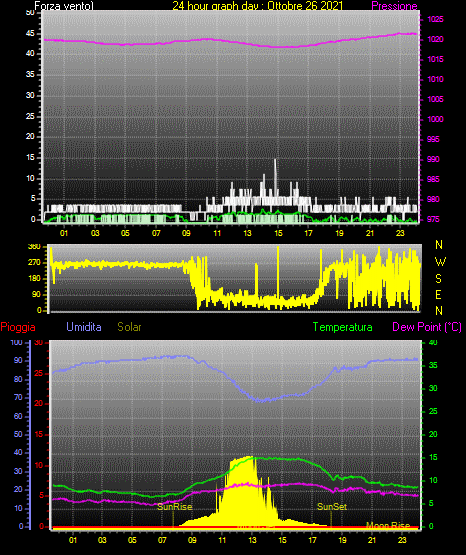Select the red Pioggia legend label

18,327
